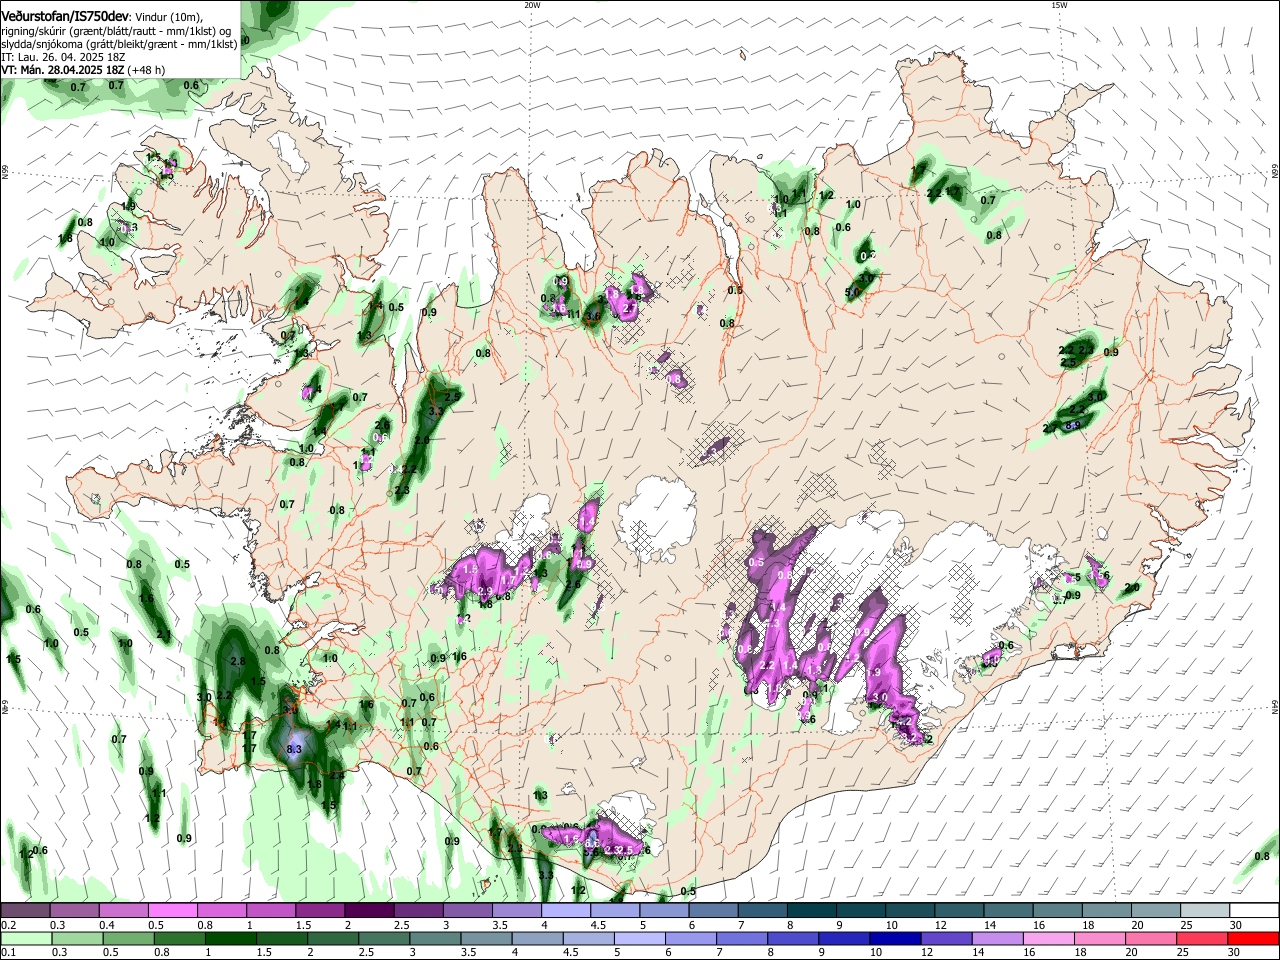Click the 2.8 rain value off the southwest coast
This screenshot has width=1280, height=960.
pyautogui.click(x=237, y=661)
